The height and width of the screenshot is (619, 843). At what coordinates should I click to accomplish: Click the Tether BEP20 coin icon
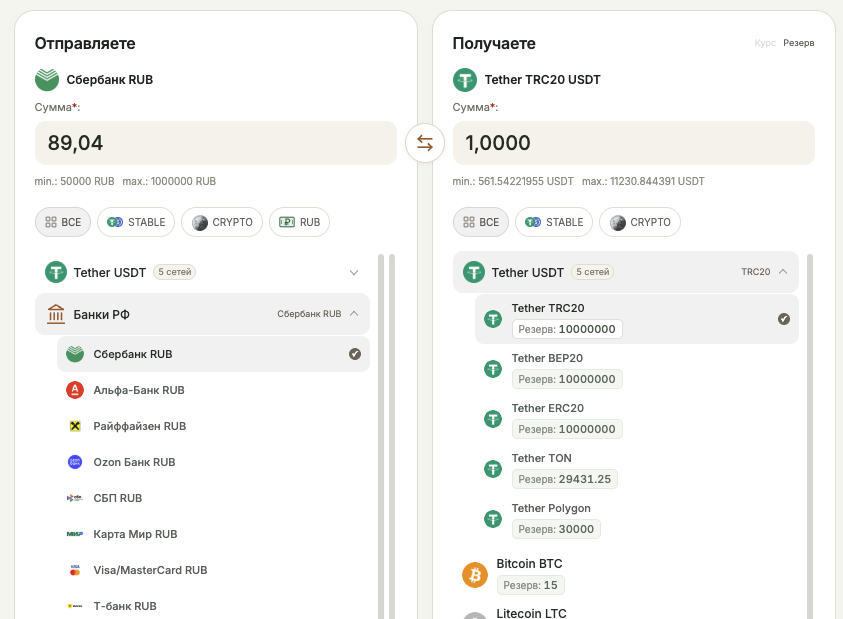pyautogui.click(x=493, y=369)
